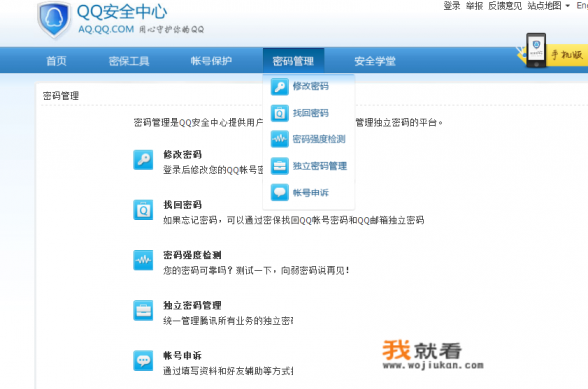
Task: Click the key icon beside dropdown 修改密码
Action: pyautogui.click(x=279, y=87)
